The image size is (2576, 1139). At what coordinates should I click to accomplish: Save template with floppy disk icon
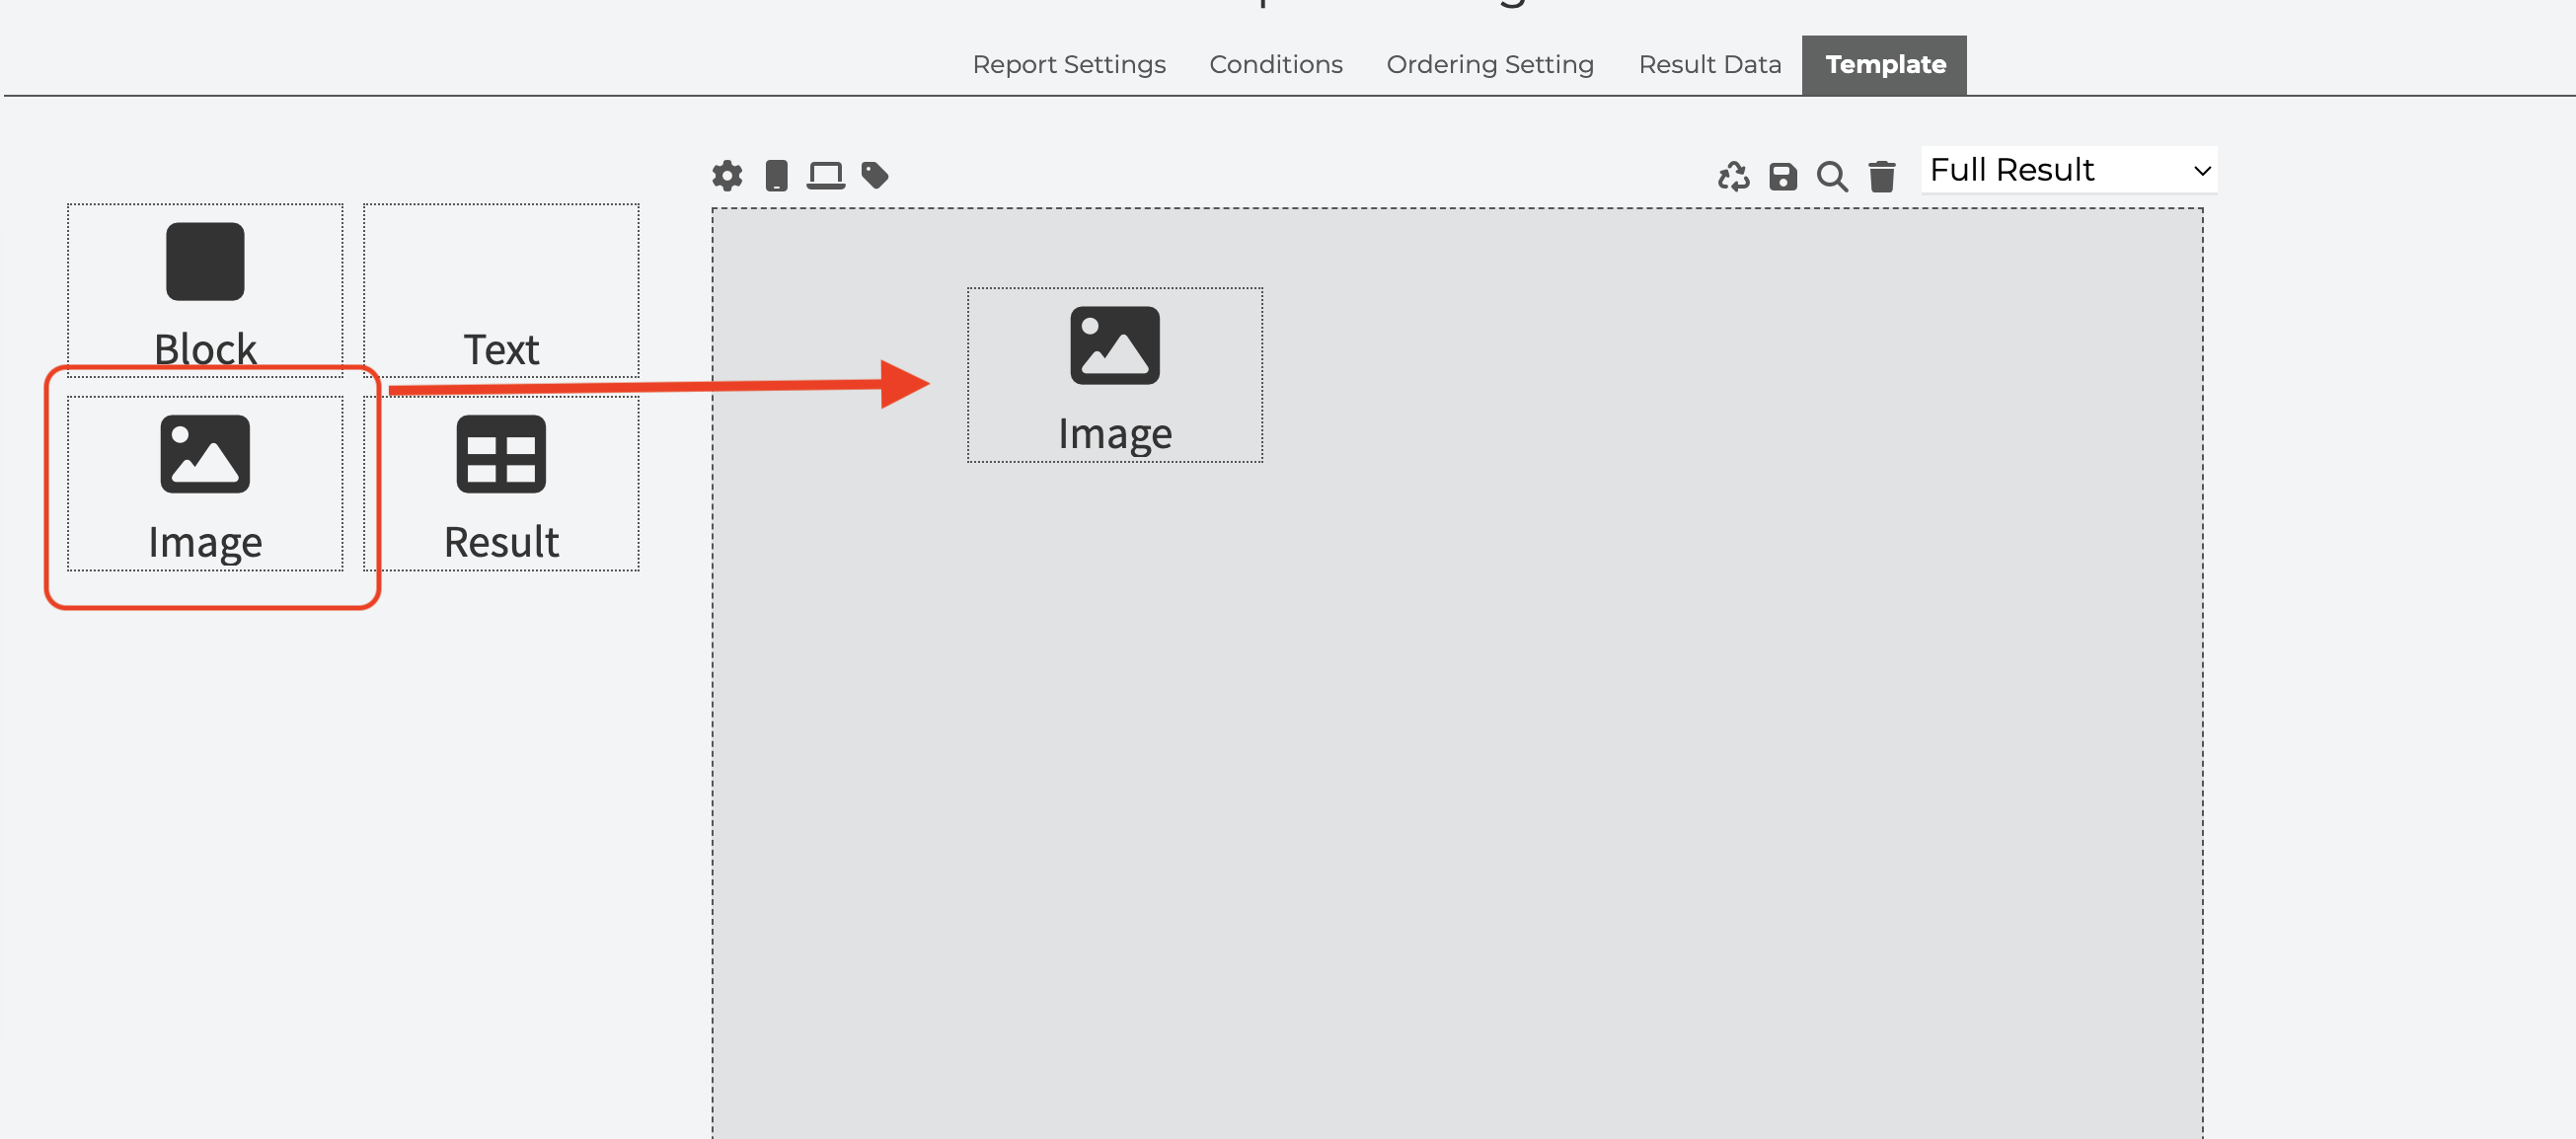coord(1782,177)
